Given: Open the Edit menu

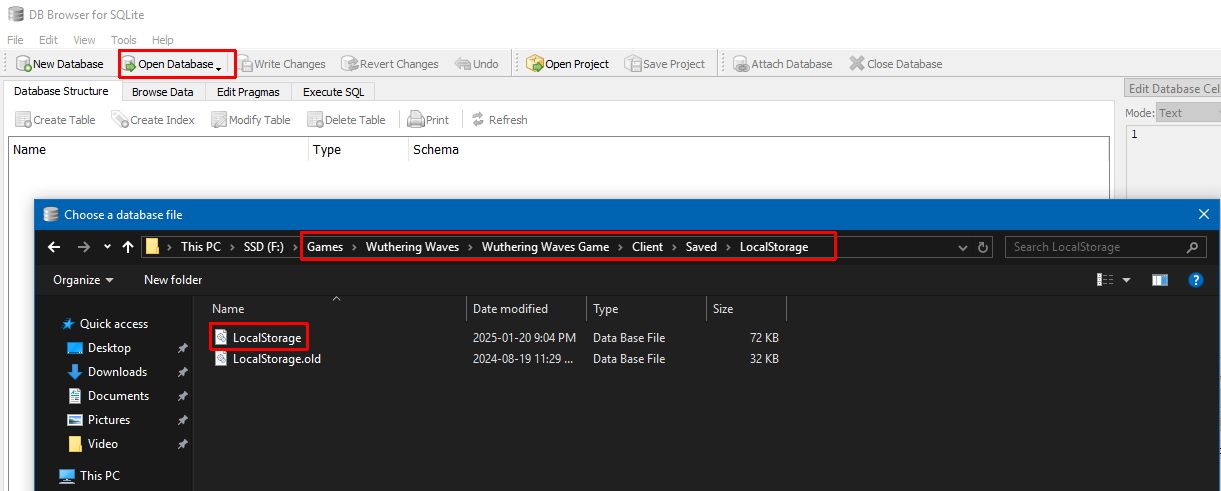Looking at the screenshot, I should click(48, 40).
